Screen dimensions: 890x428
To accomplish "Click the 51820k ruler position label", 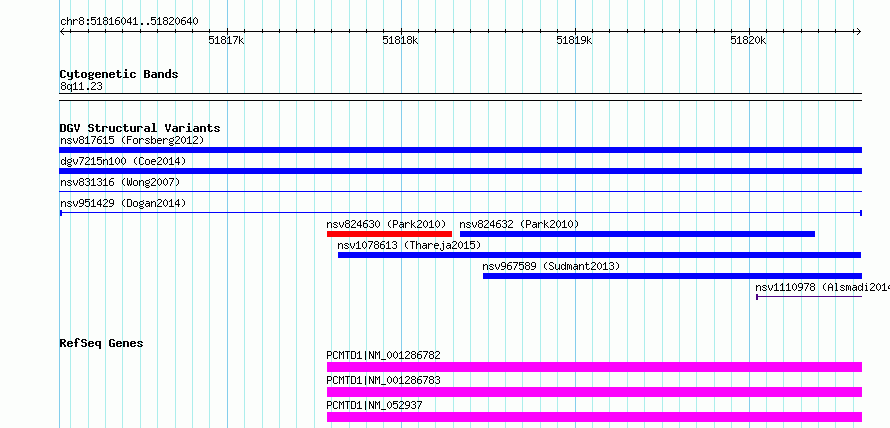I will pos(749,40).
